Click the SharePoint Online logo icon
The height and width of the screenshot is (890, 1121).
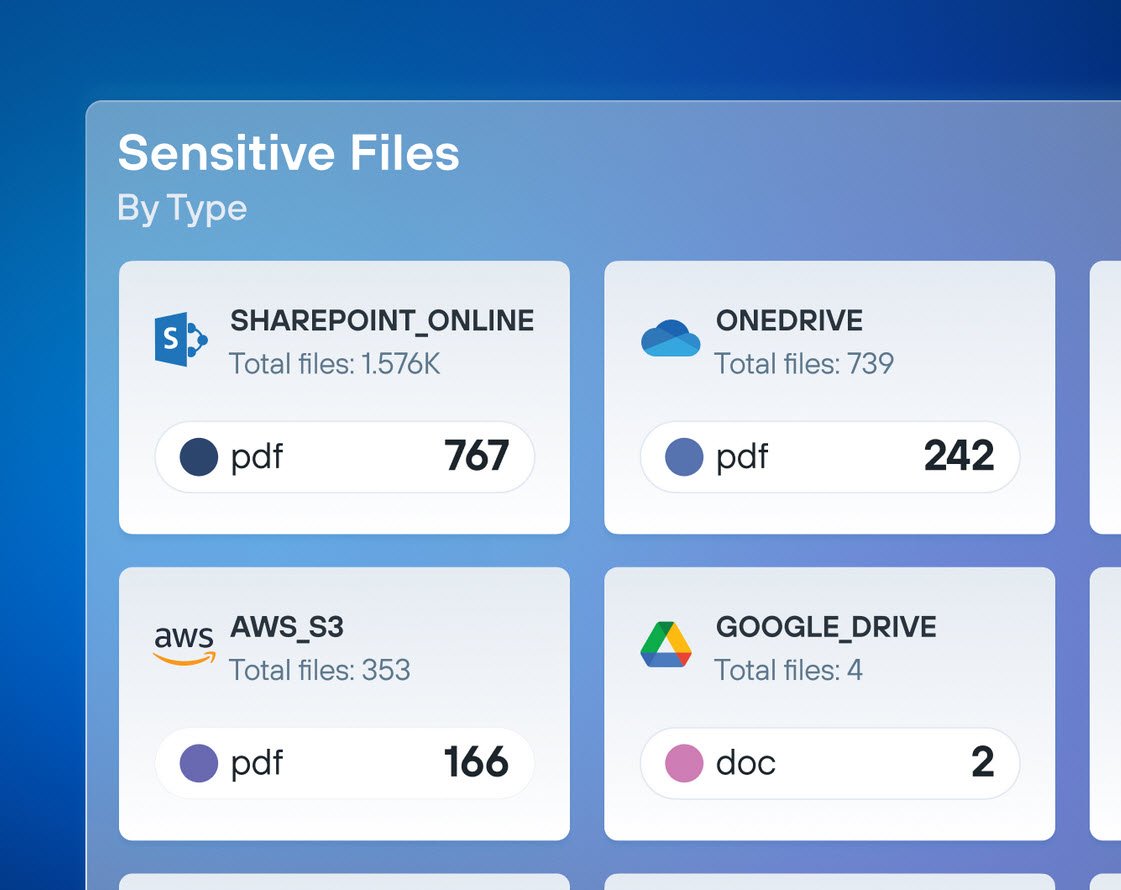coord(181,340)
